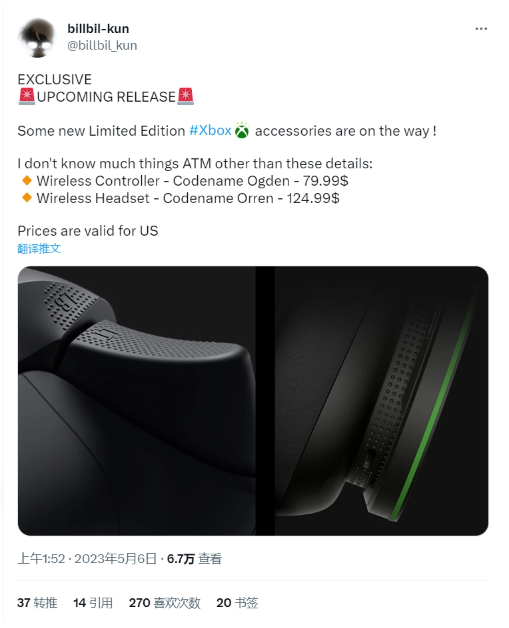
Task: View the 270 喜欢次数 likes list
Action: [x=165, y=603]
